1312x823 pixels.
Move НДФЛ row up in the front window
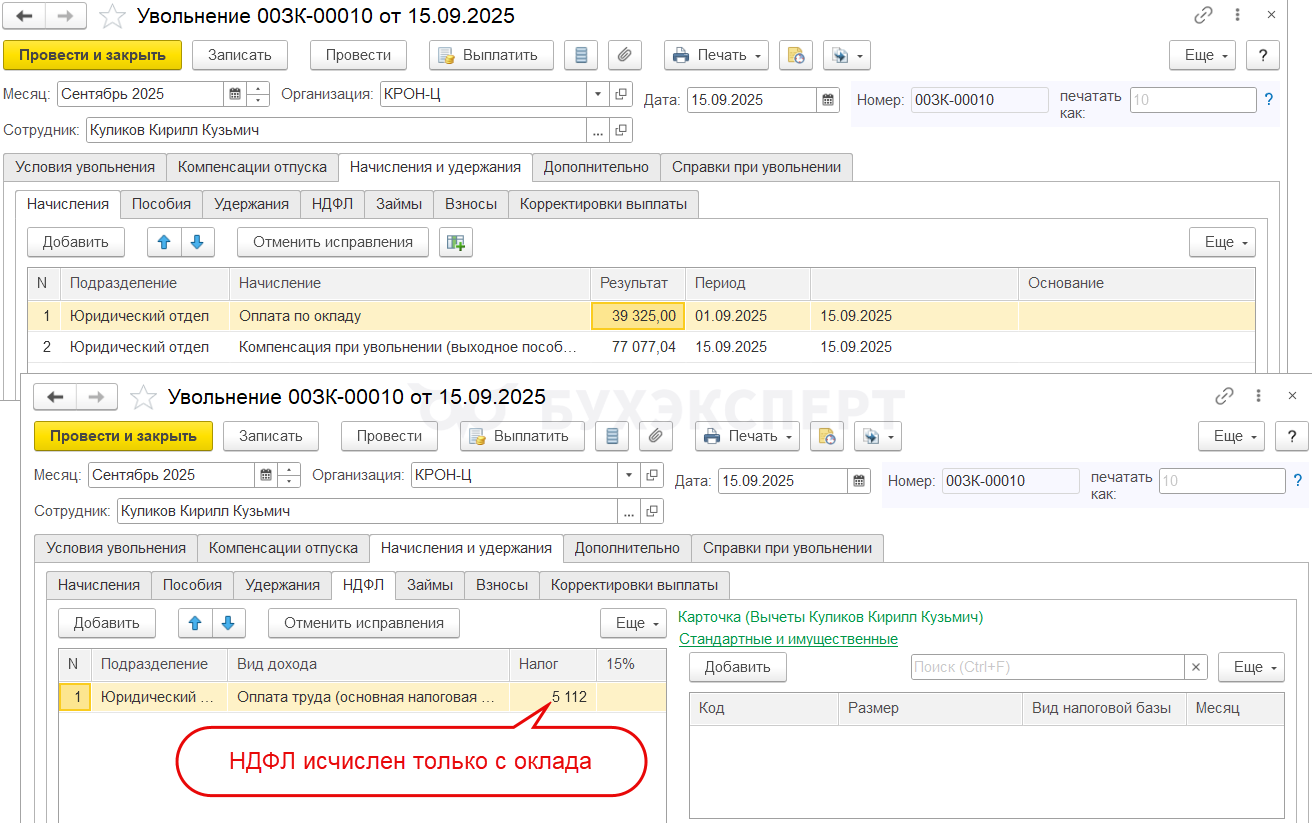click(195, 623)
